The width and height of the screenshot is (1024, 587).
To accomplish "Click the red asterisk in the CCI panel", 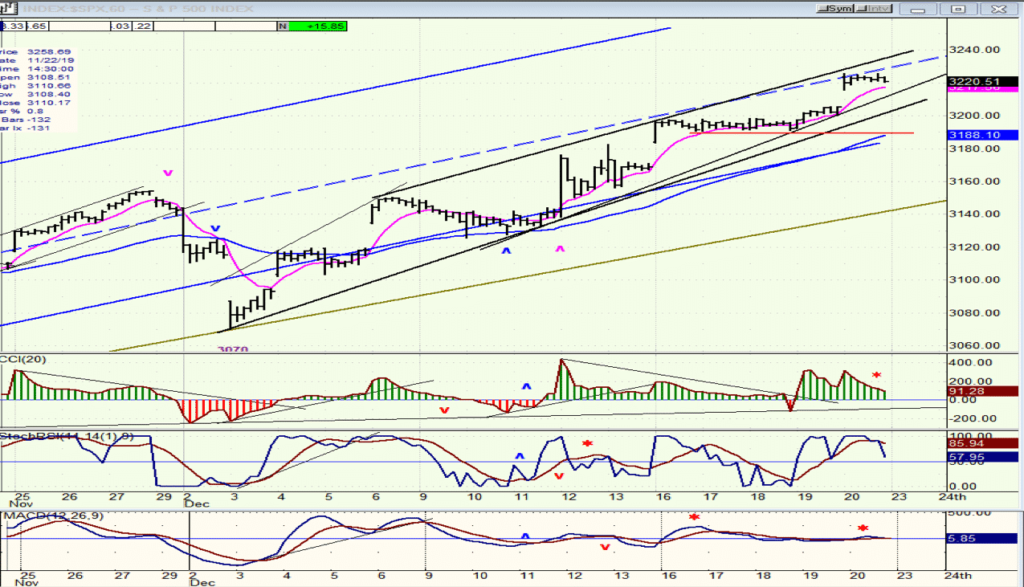I will point(876,375).
